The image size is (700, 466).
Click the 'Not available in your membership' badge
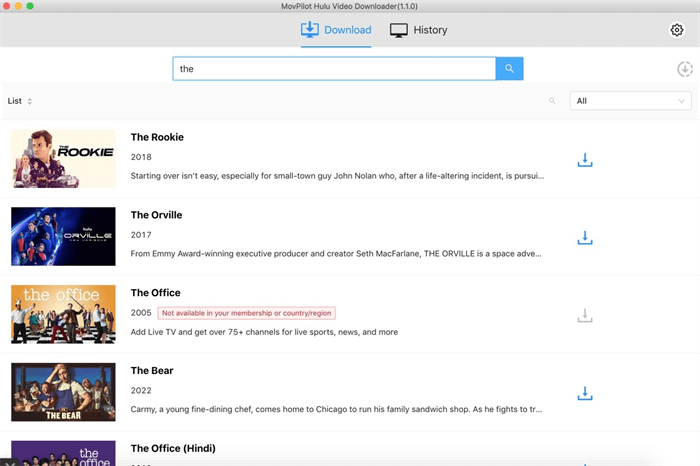point(246,313)
